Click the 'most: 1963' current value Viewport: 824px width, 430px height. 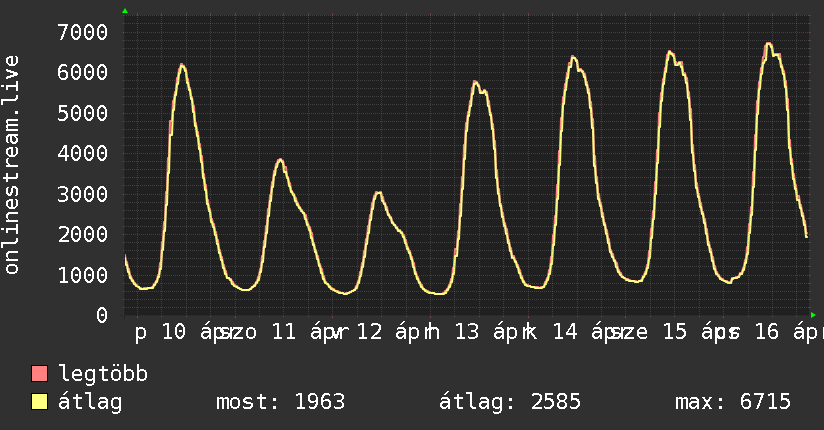click(281, 402)
